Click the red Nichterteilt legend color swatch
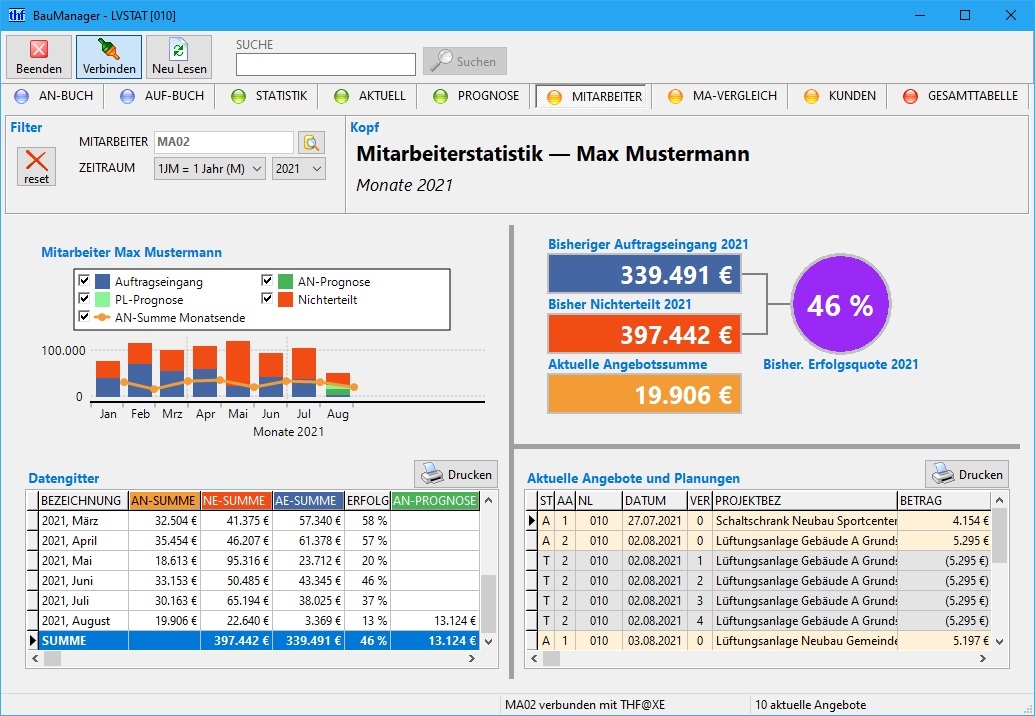 [285, 299]
